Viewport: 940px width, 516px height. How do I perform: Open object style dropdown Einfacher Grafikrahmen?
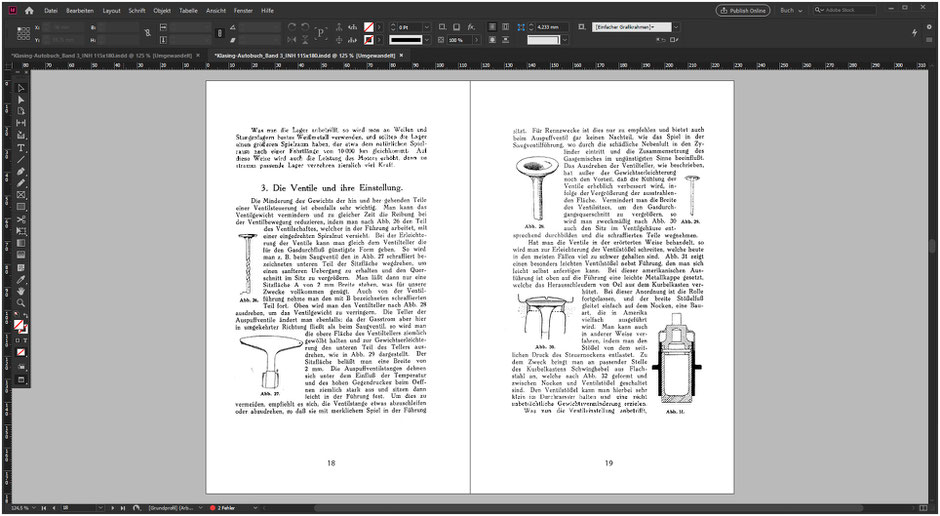pos(676,27)
